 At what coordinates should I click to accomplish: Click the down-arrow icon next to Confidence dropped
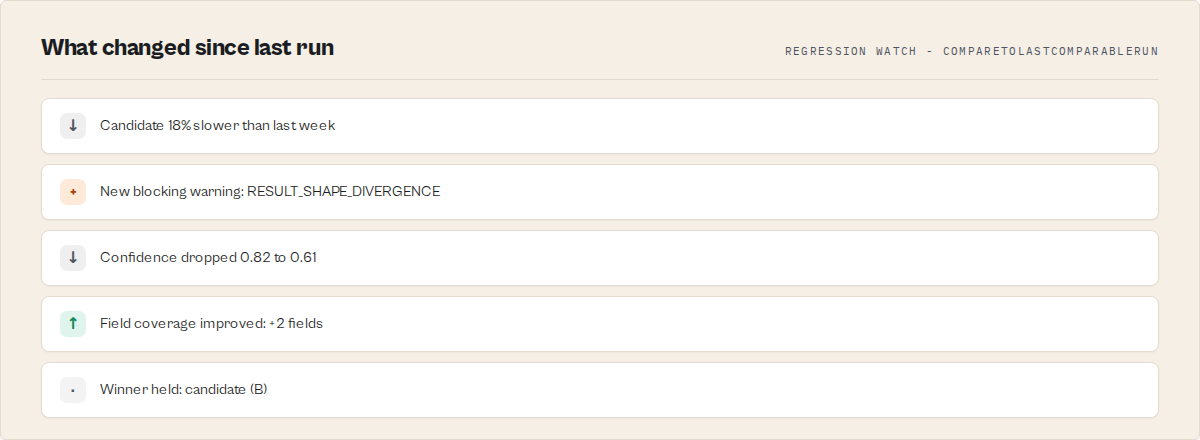pyautogui.click(x=73, y=258)
